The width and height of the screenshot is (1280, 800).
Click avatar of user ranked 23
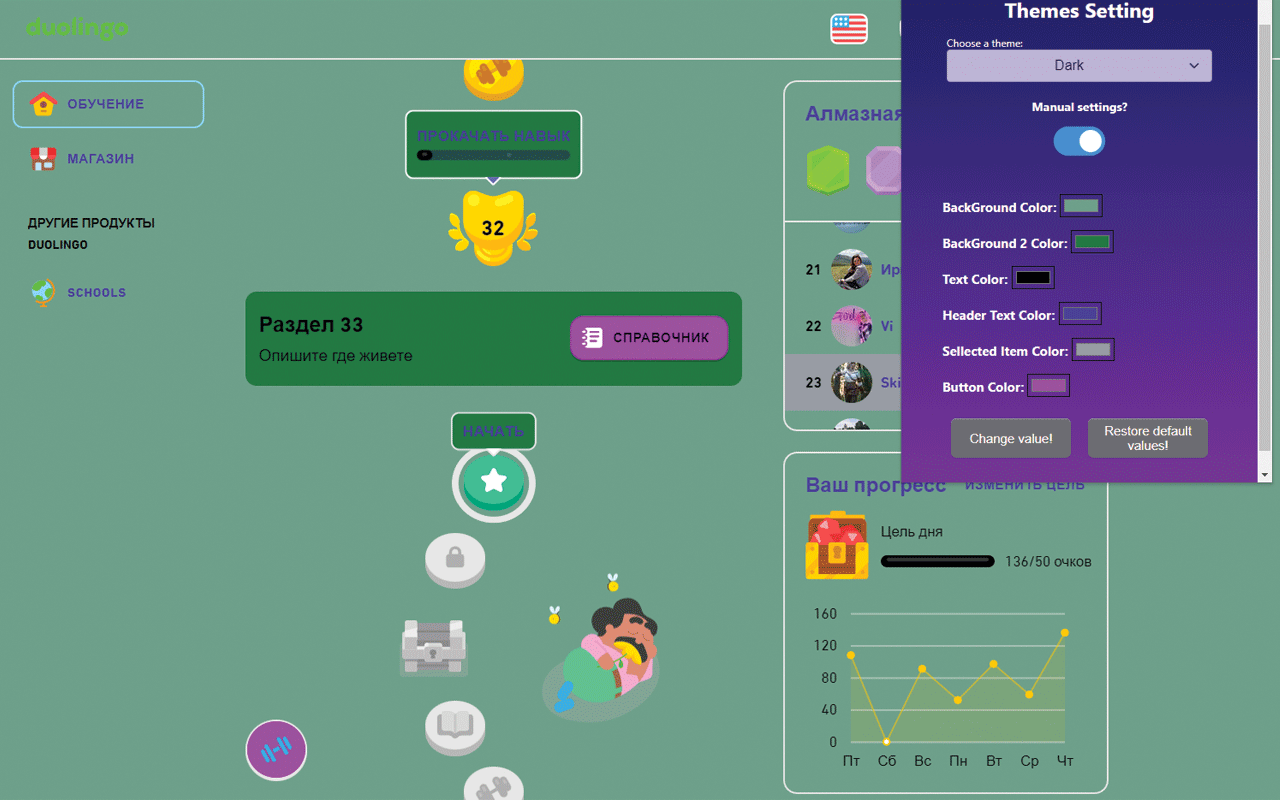tap(852, 382)
